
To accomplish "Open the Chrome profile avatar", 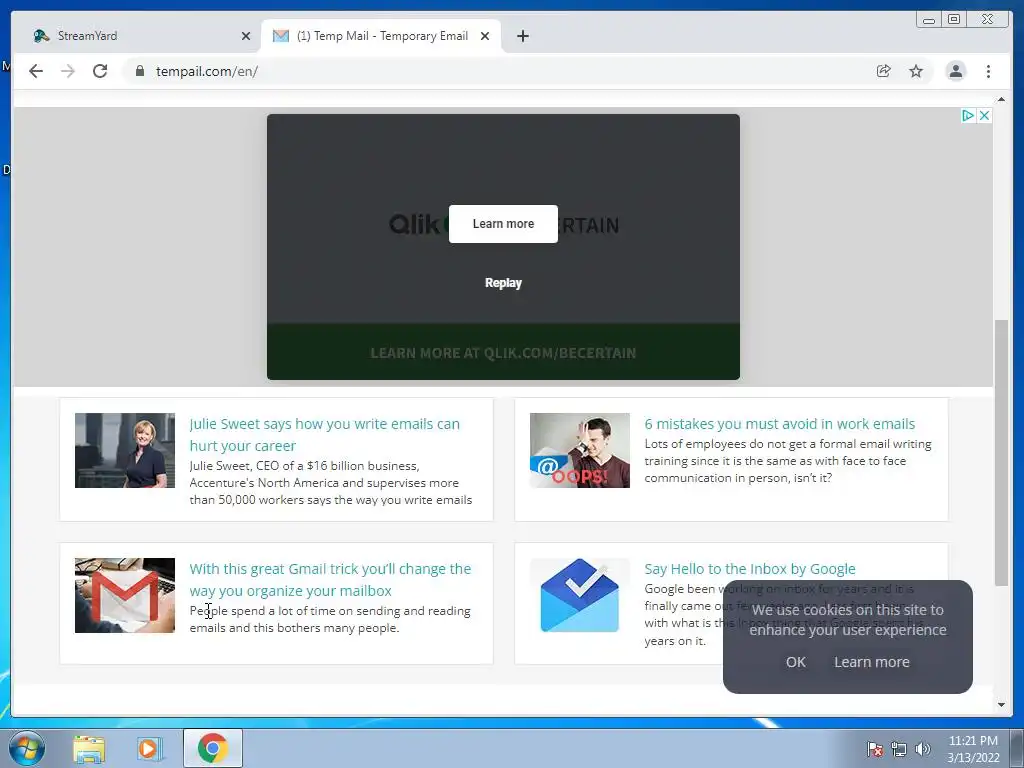I will click(955, 71).
